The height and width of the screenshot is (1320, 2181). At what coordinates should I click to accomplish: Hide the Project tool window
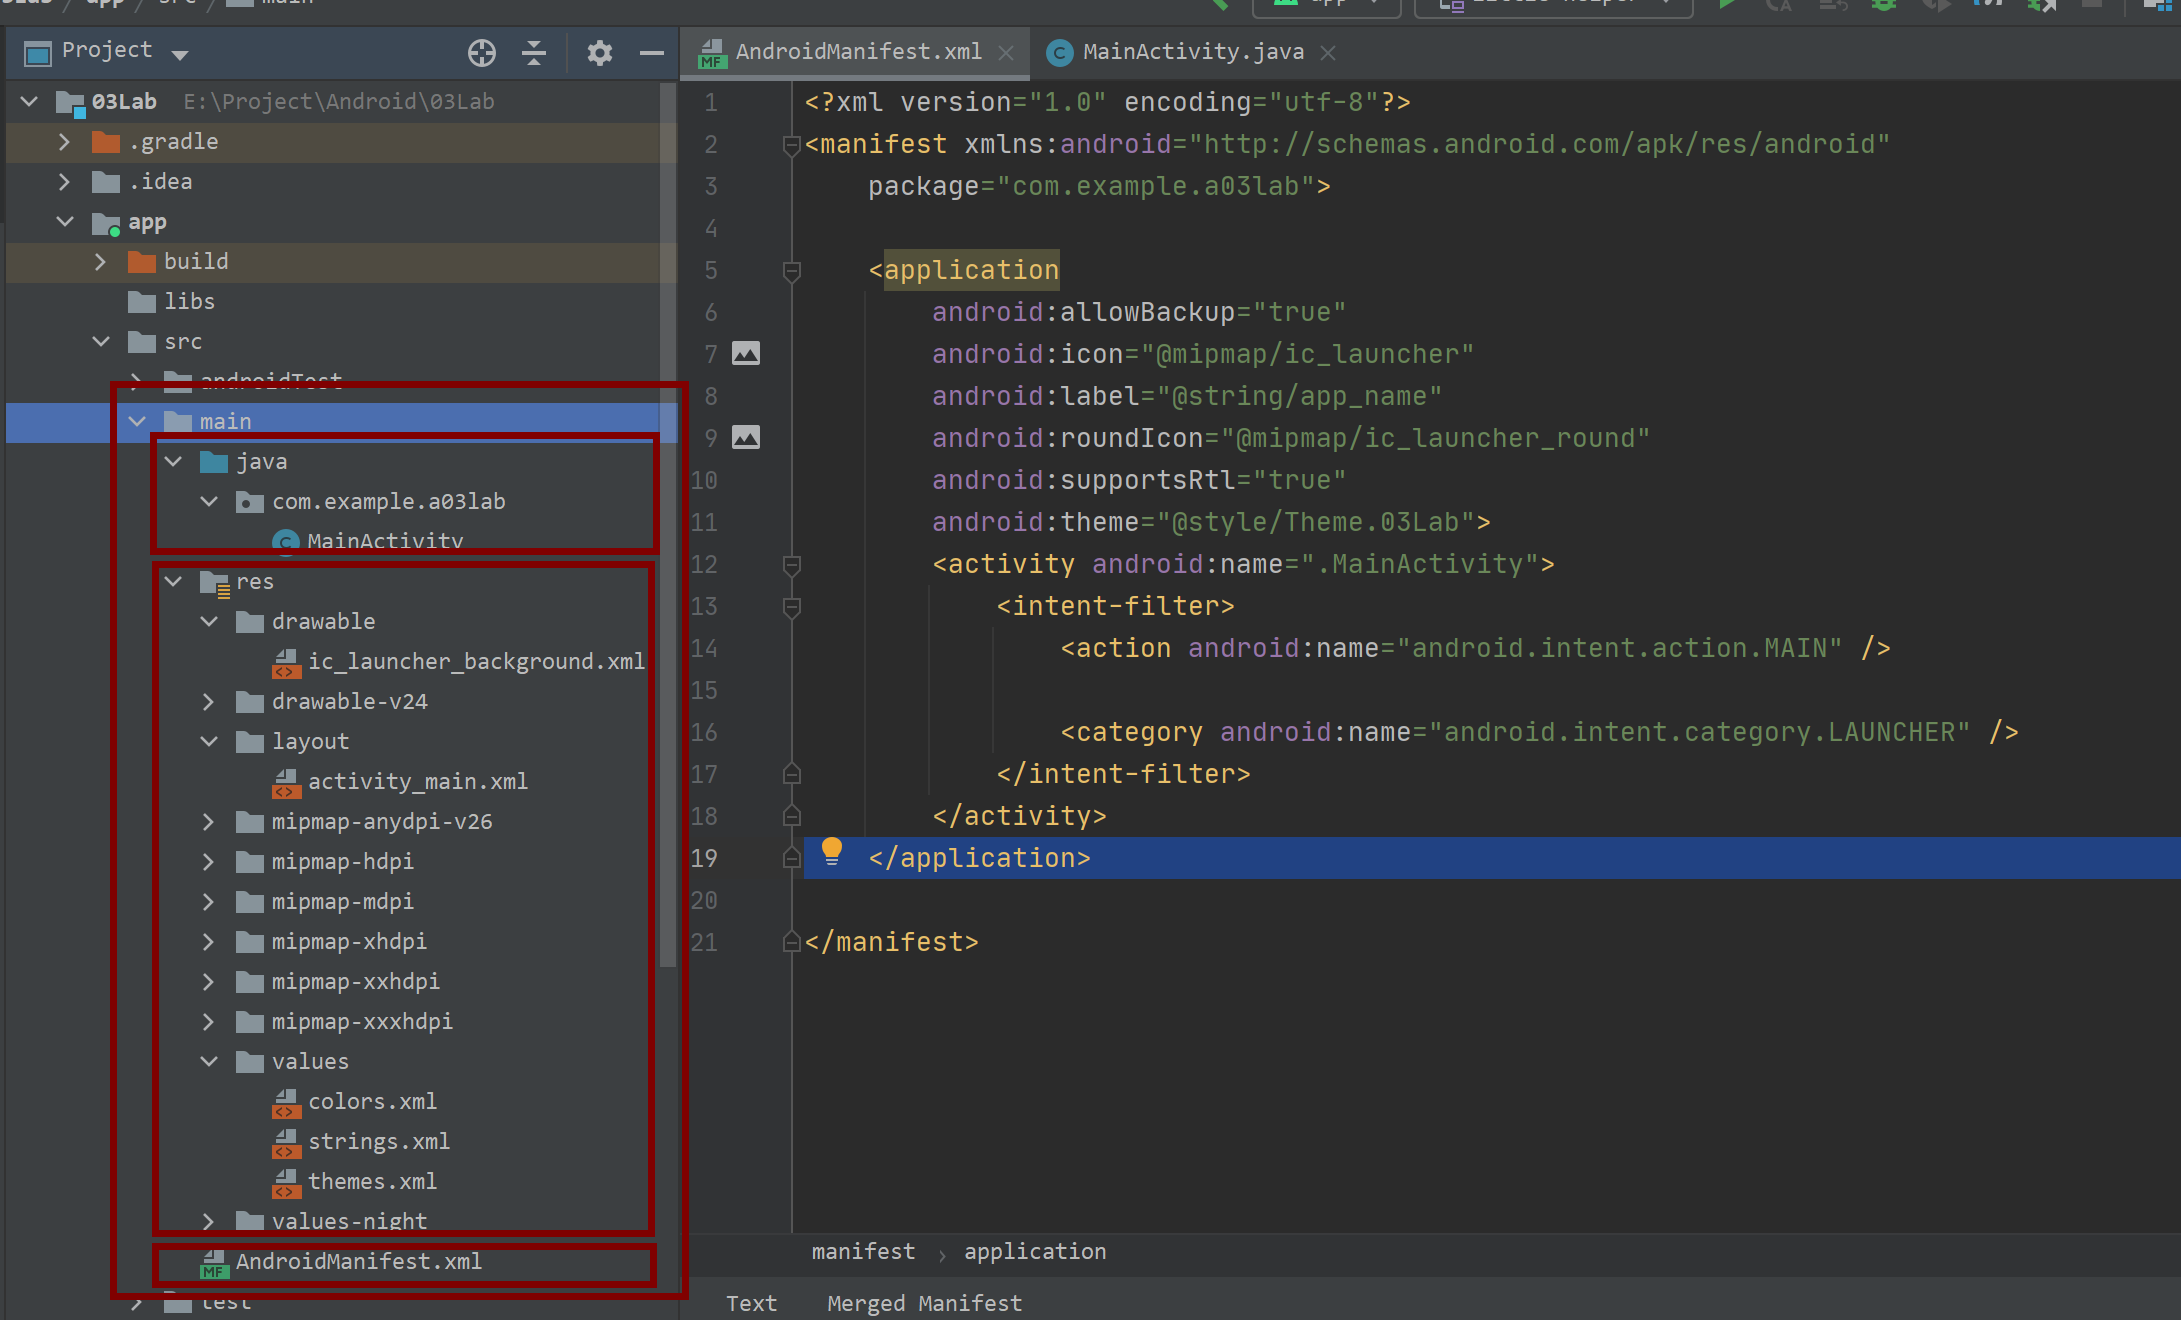click(652, 53)
